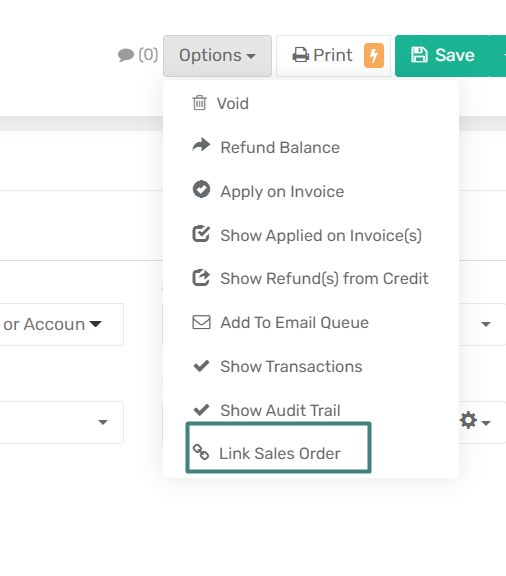Viewport: 506px width, 576px height.
Task: Open the empty dropdown below Account field
Action: tap(62, 422)
